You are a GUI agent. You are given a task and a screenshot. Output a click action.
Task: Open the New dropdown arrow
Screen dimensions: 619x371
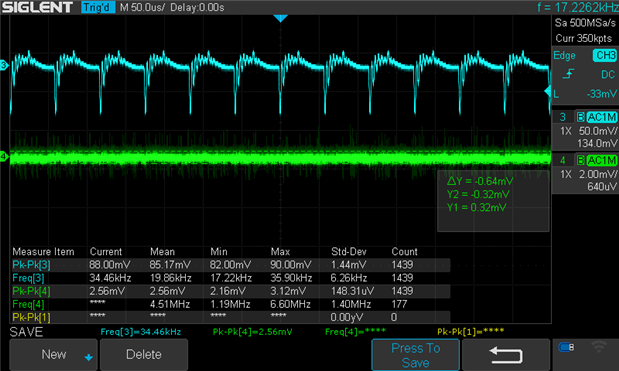(x=88, y=357)
